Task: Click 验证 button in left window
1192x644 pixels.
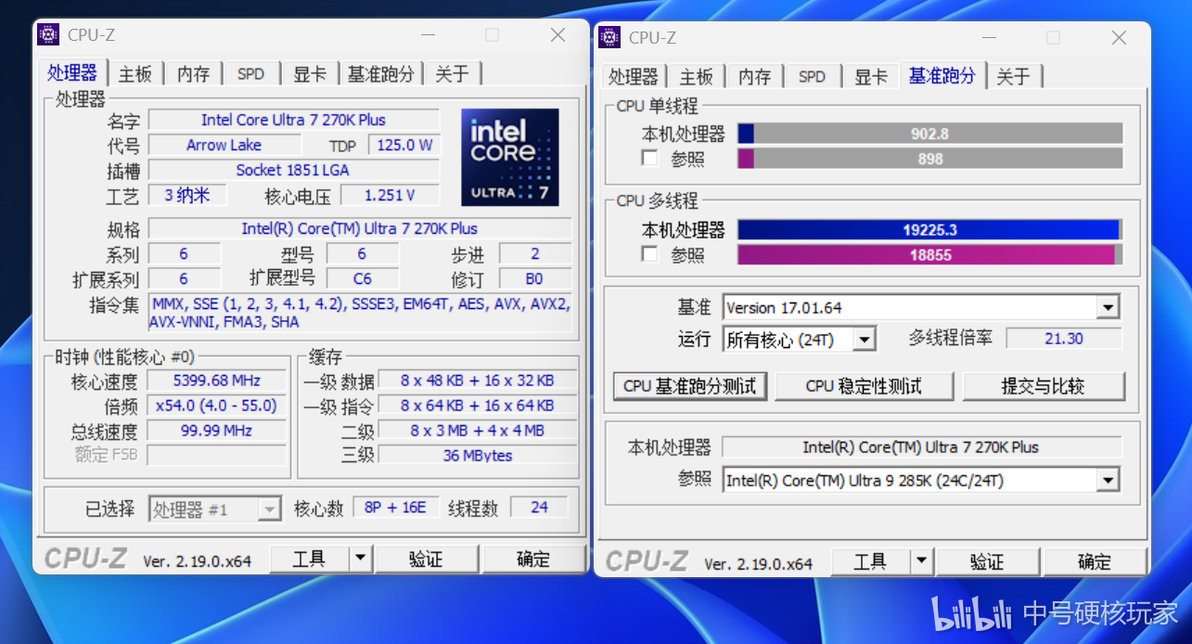Action: pyautogui.click(x=426, y=559)
